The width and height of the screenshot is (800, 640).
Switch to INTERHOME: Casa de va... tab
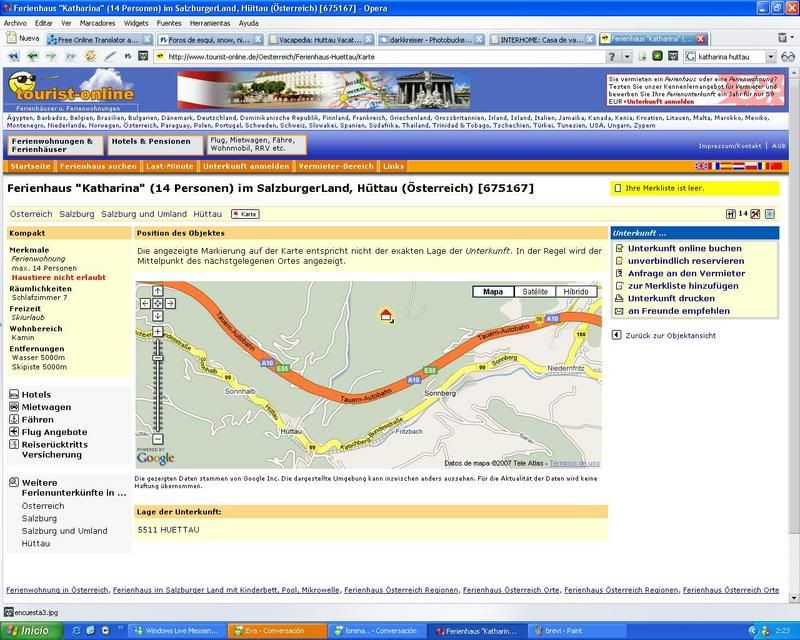[542, 39]
